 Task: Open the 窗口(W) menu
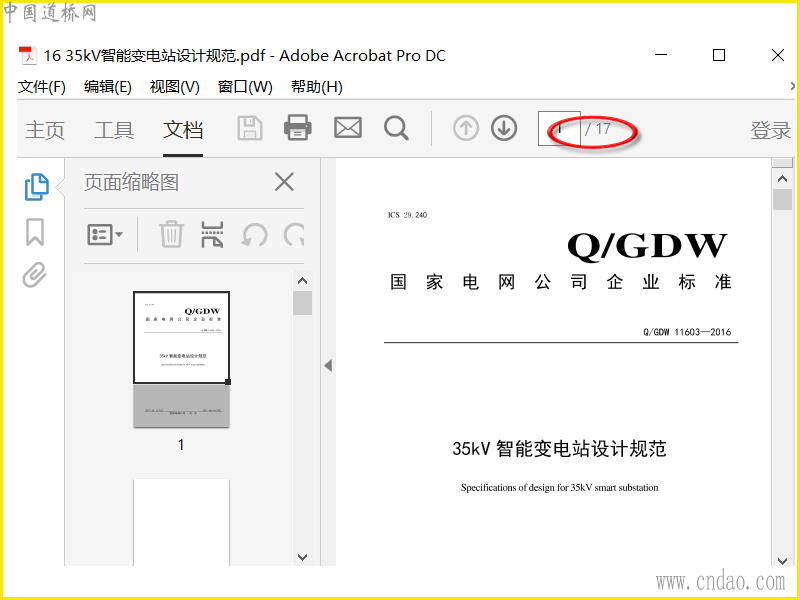pyautogui.click(x=245, y=87)
